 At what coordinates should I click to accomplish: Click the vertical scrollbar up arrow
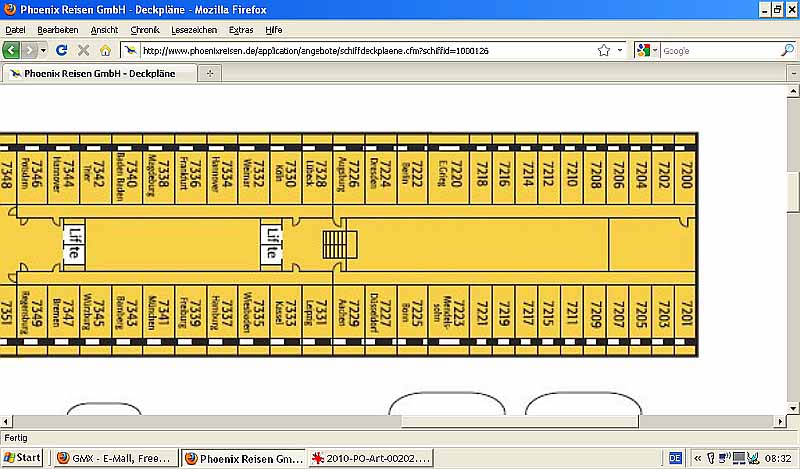[793, 91]
